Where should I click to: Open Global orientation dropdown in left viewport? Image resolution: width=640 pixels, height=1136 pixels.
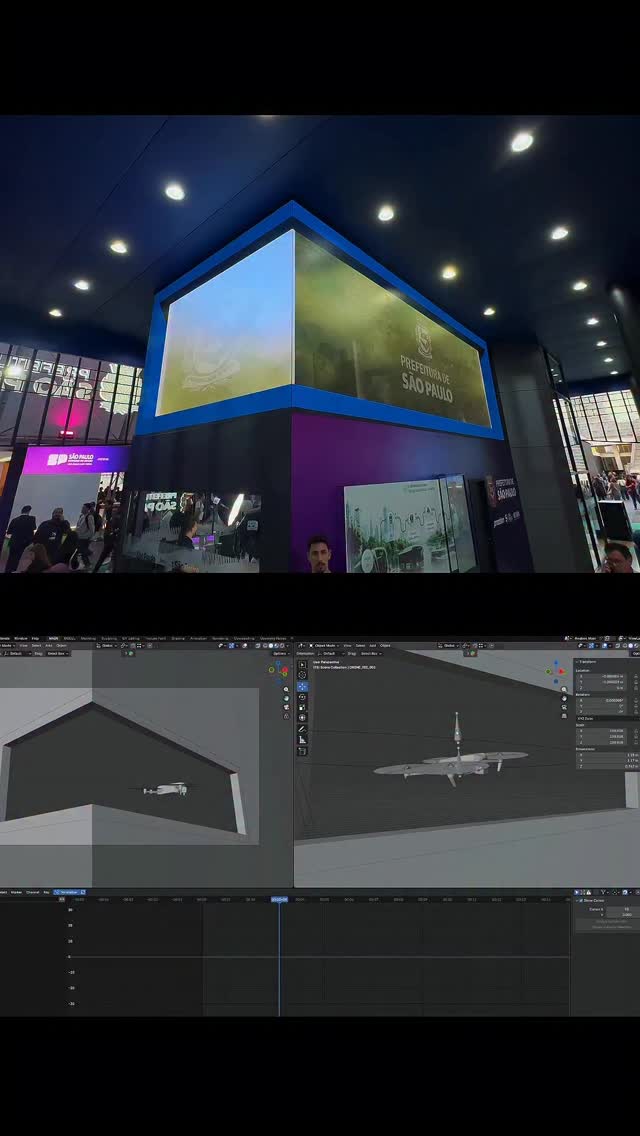click(107, 646)
